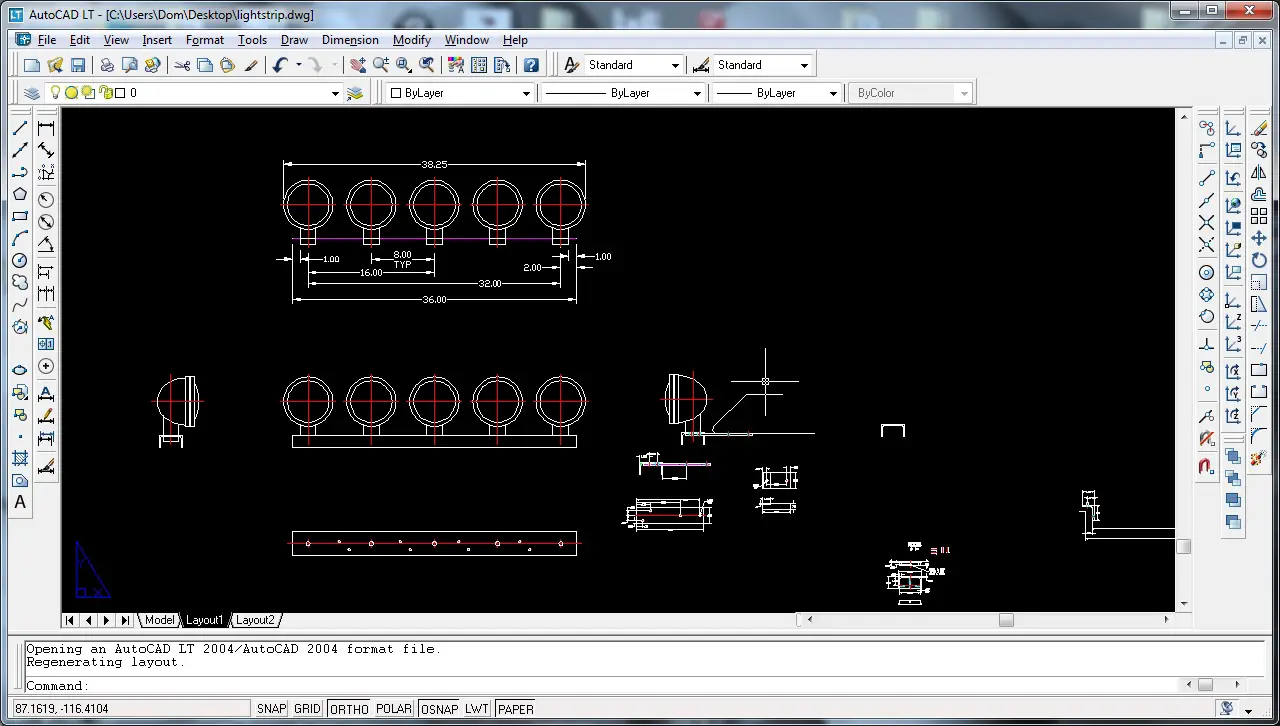Activate the Arc draw tool
1280x726 pixels.
tap(20, 238)
